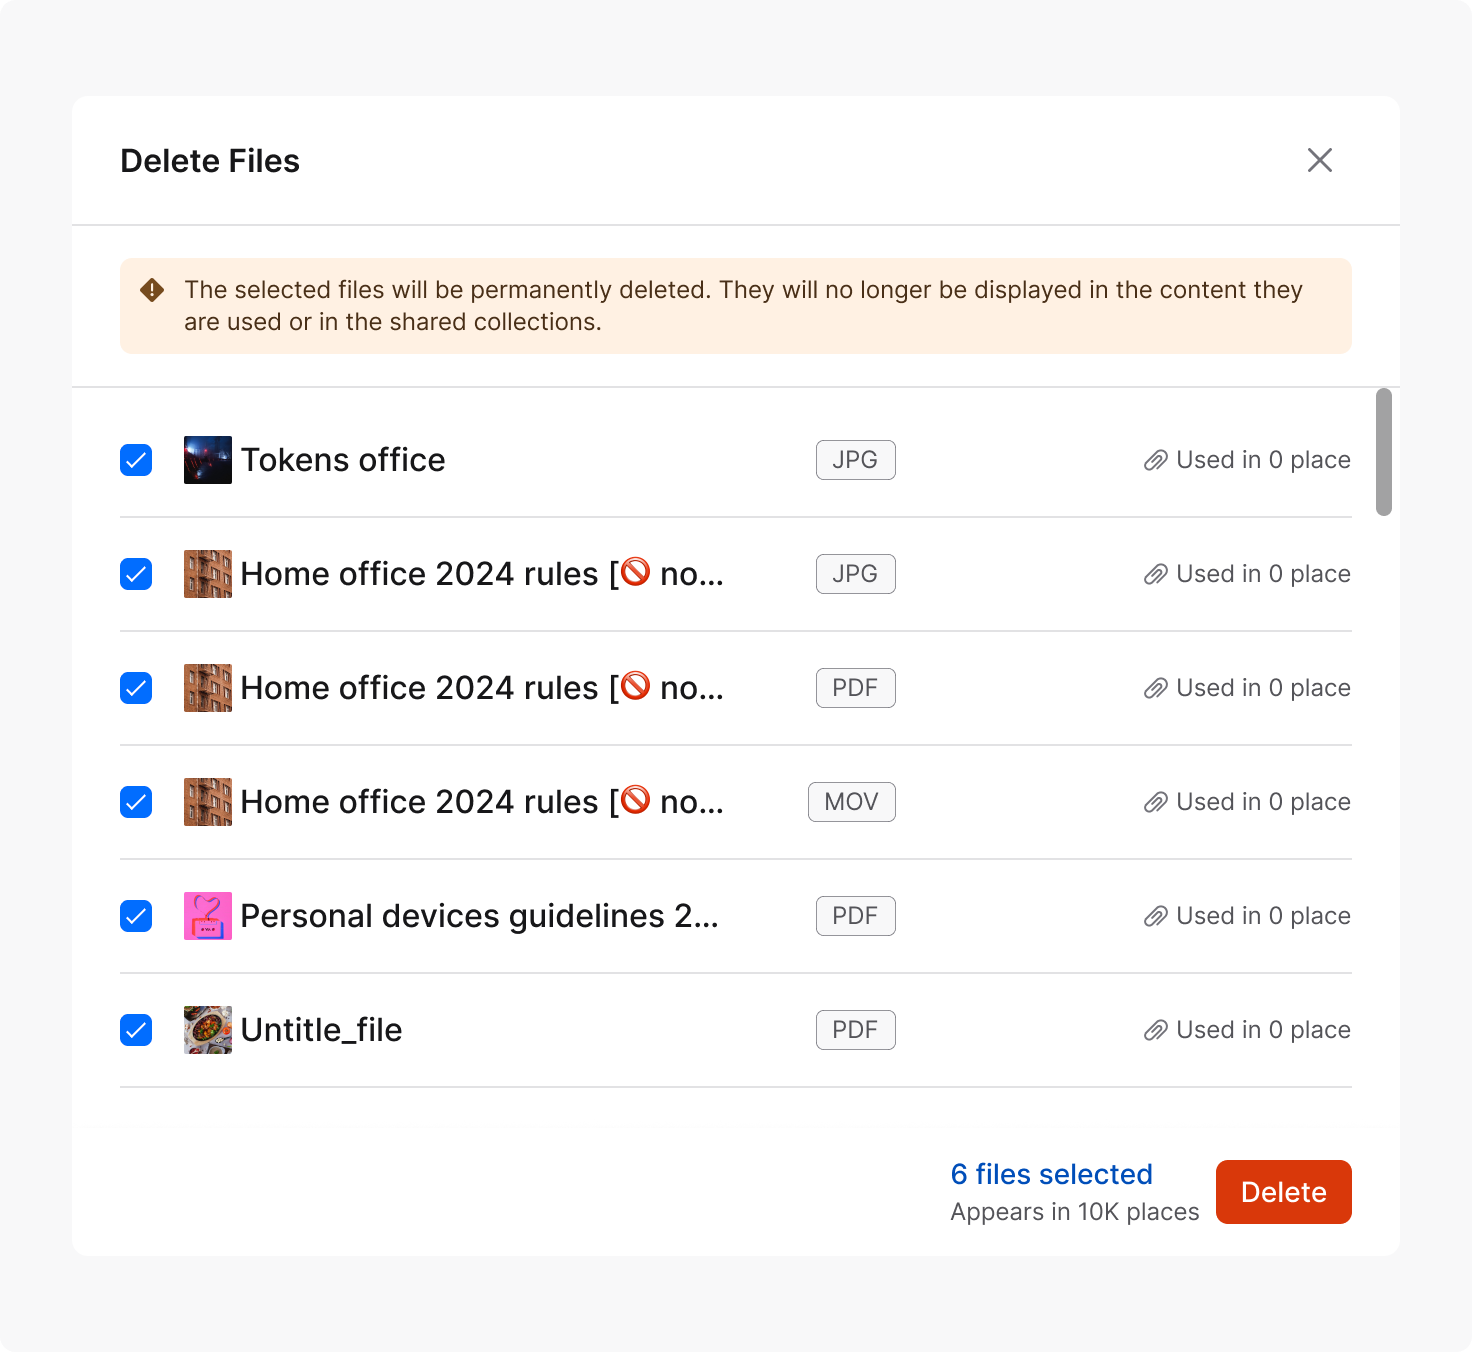Uncheck the Home office 2024 rules JPG checkbox
The height and width of the screenshot is (1352, 1472).
[136, 574]
